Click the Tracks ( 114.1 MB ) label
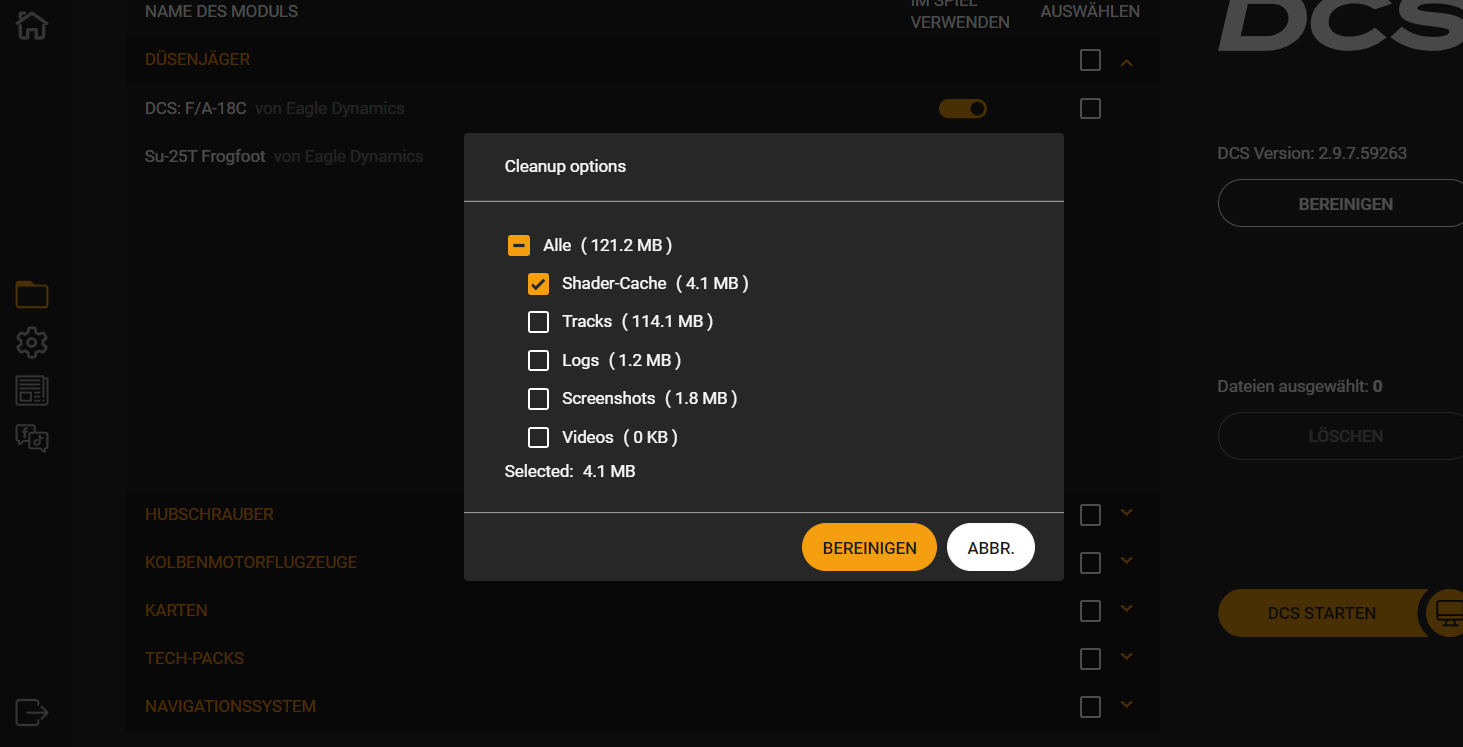This screenshot has height=747, width=1463. (637, 322)
